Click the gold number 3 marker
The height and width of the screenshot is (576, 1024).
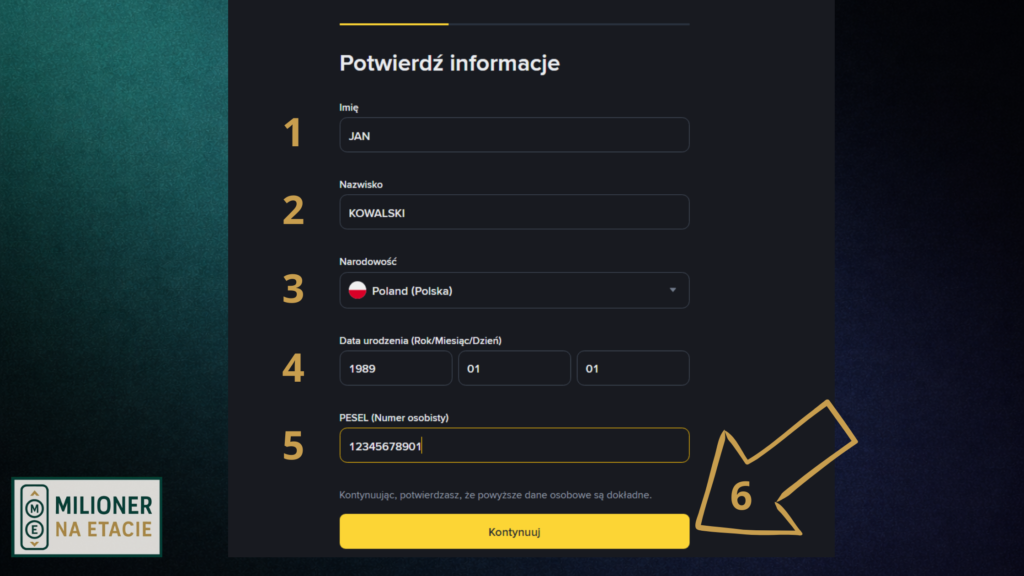tap(292, 289)
